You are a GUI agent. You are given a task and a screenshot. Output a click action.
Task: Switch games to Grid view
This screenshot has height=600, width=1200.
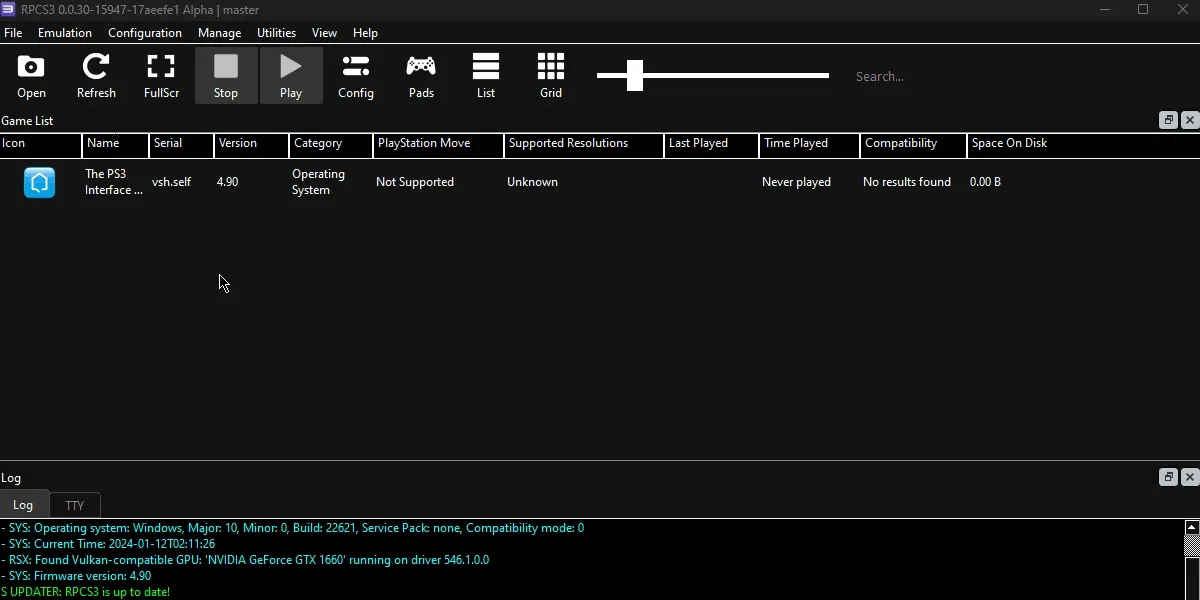tap(550, 75)
